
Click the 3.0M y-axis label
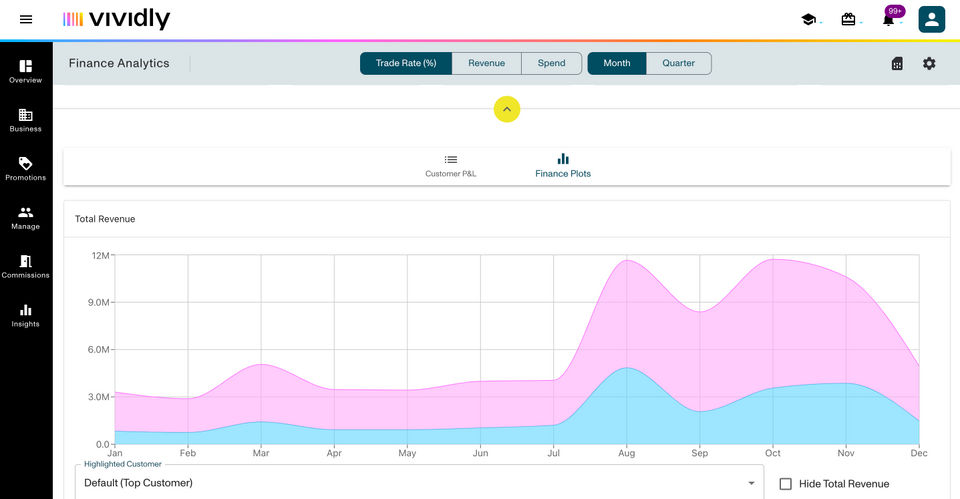(x=97, y=397)
